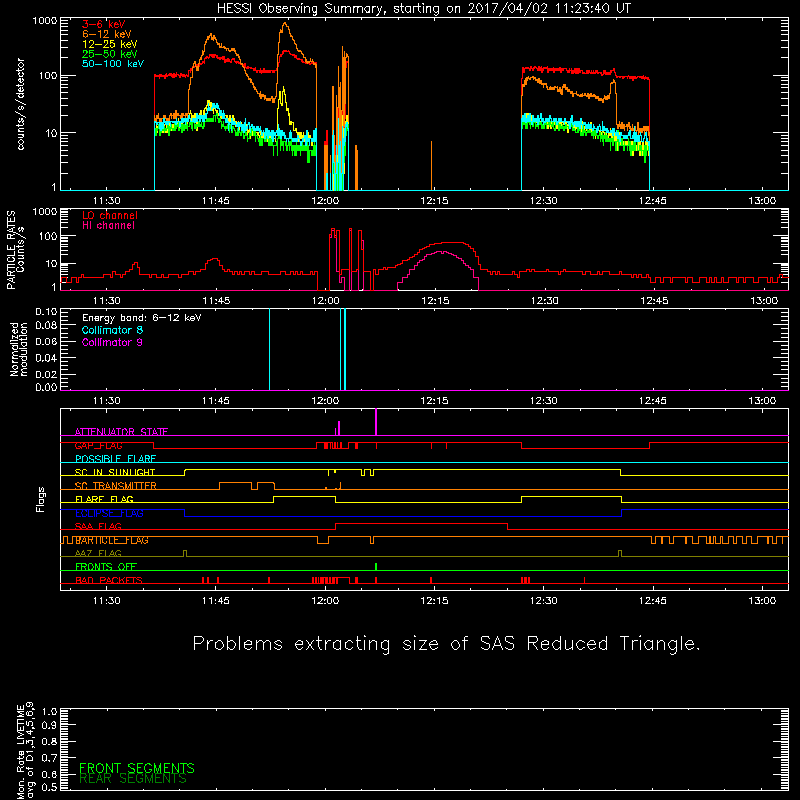Click the Mon. Rate LIVETIME axis label
This screenshot has width=800, height=800.
[x=24, y=750]
